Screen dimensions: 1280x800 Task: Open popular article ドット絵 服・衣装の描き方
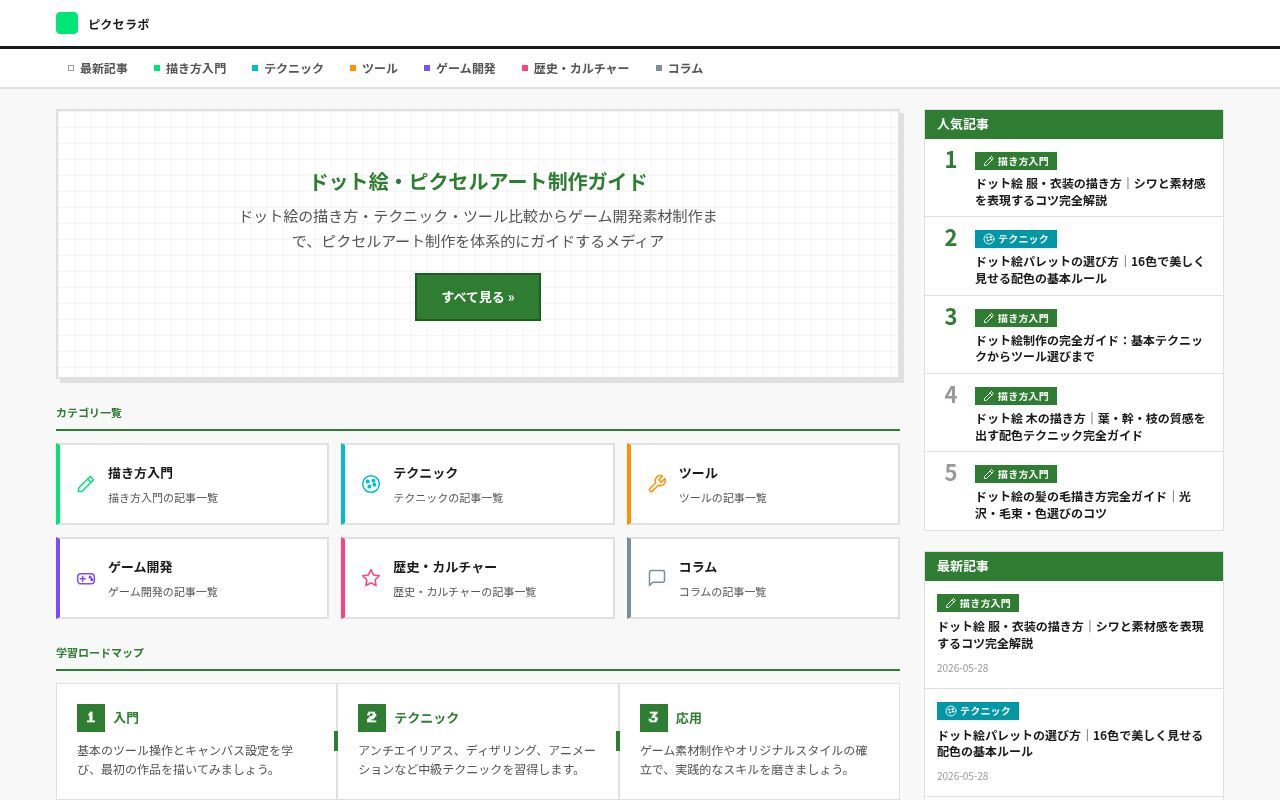point(1090,192)
